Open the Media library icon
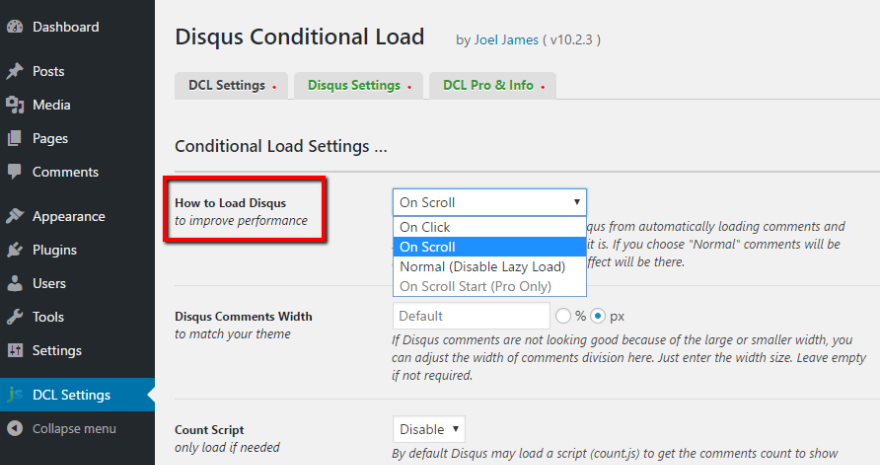 [x=15, y=105]
